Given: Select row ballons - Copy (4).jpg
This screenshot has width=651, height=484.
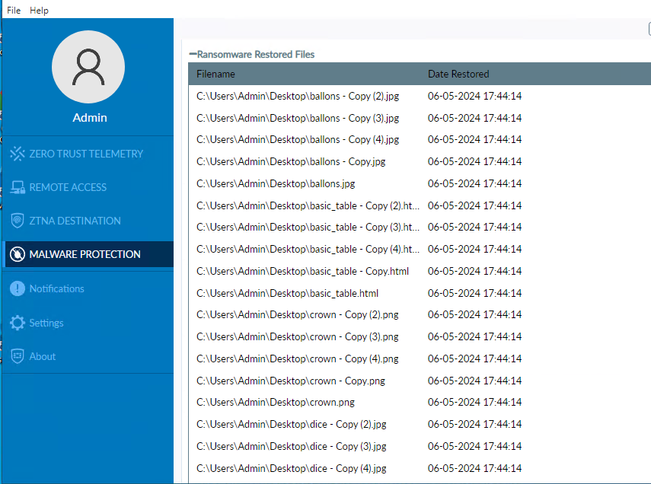Looking at the screenshot, I should pyautogui.click(x=419, y=139).
